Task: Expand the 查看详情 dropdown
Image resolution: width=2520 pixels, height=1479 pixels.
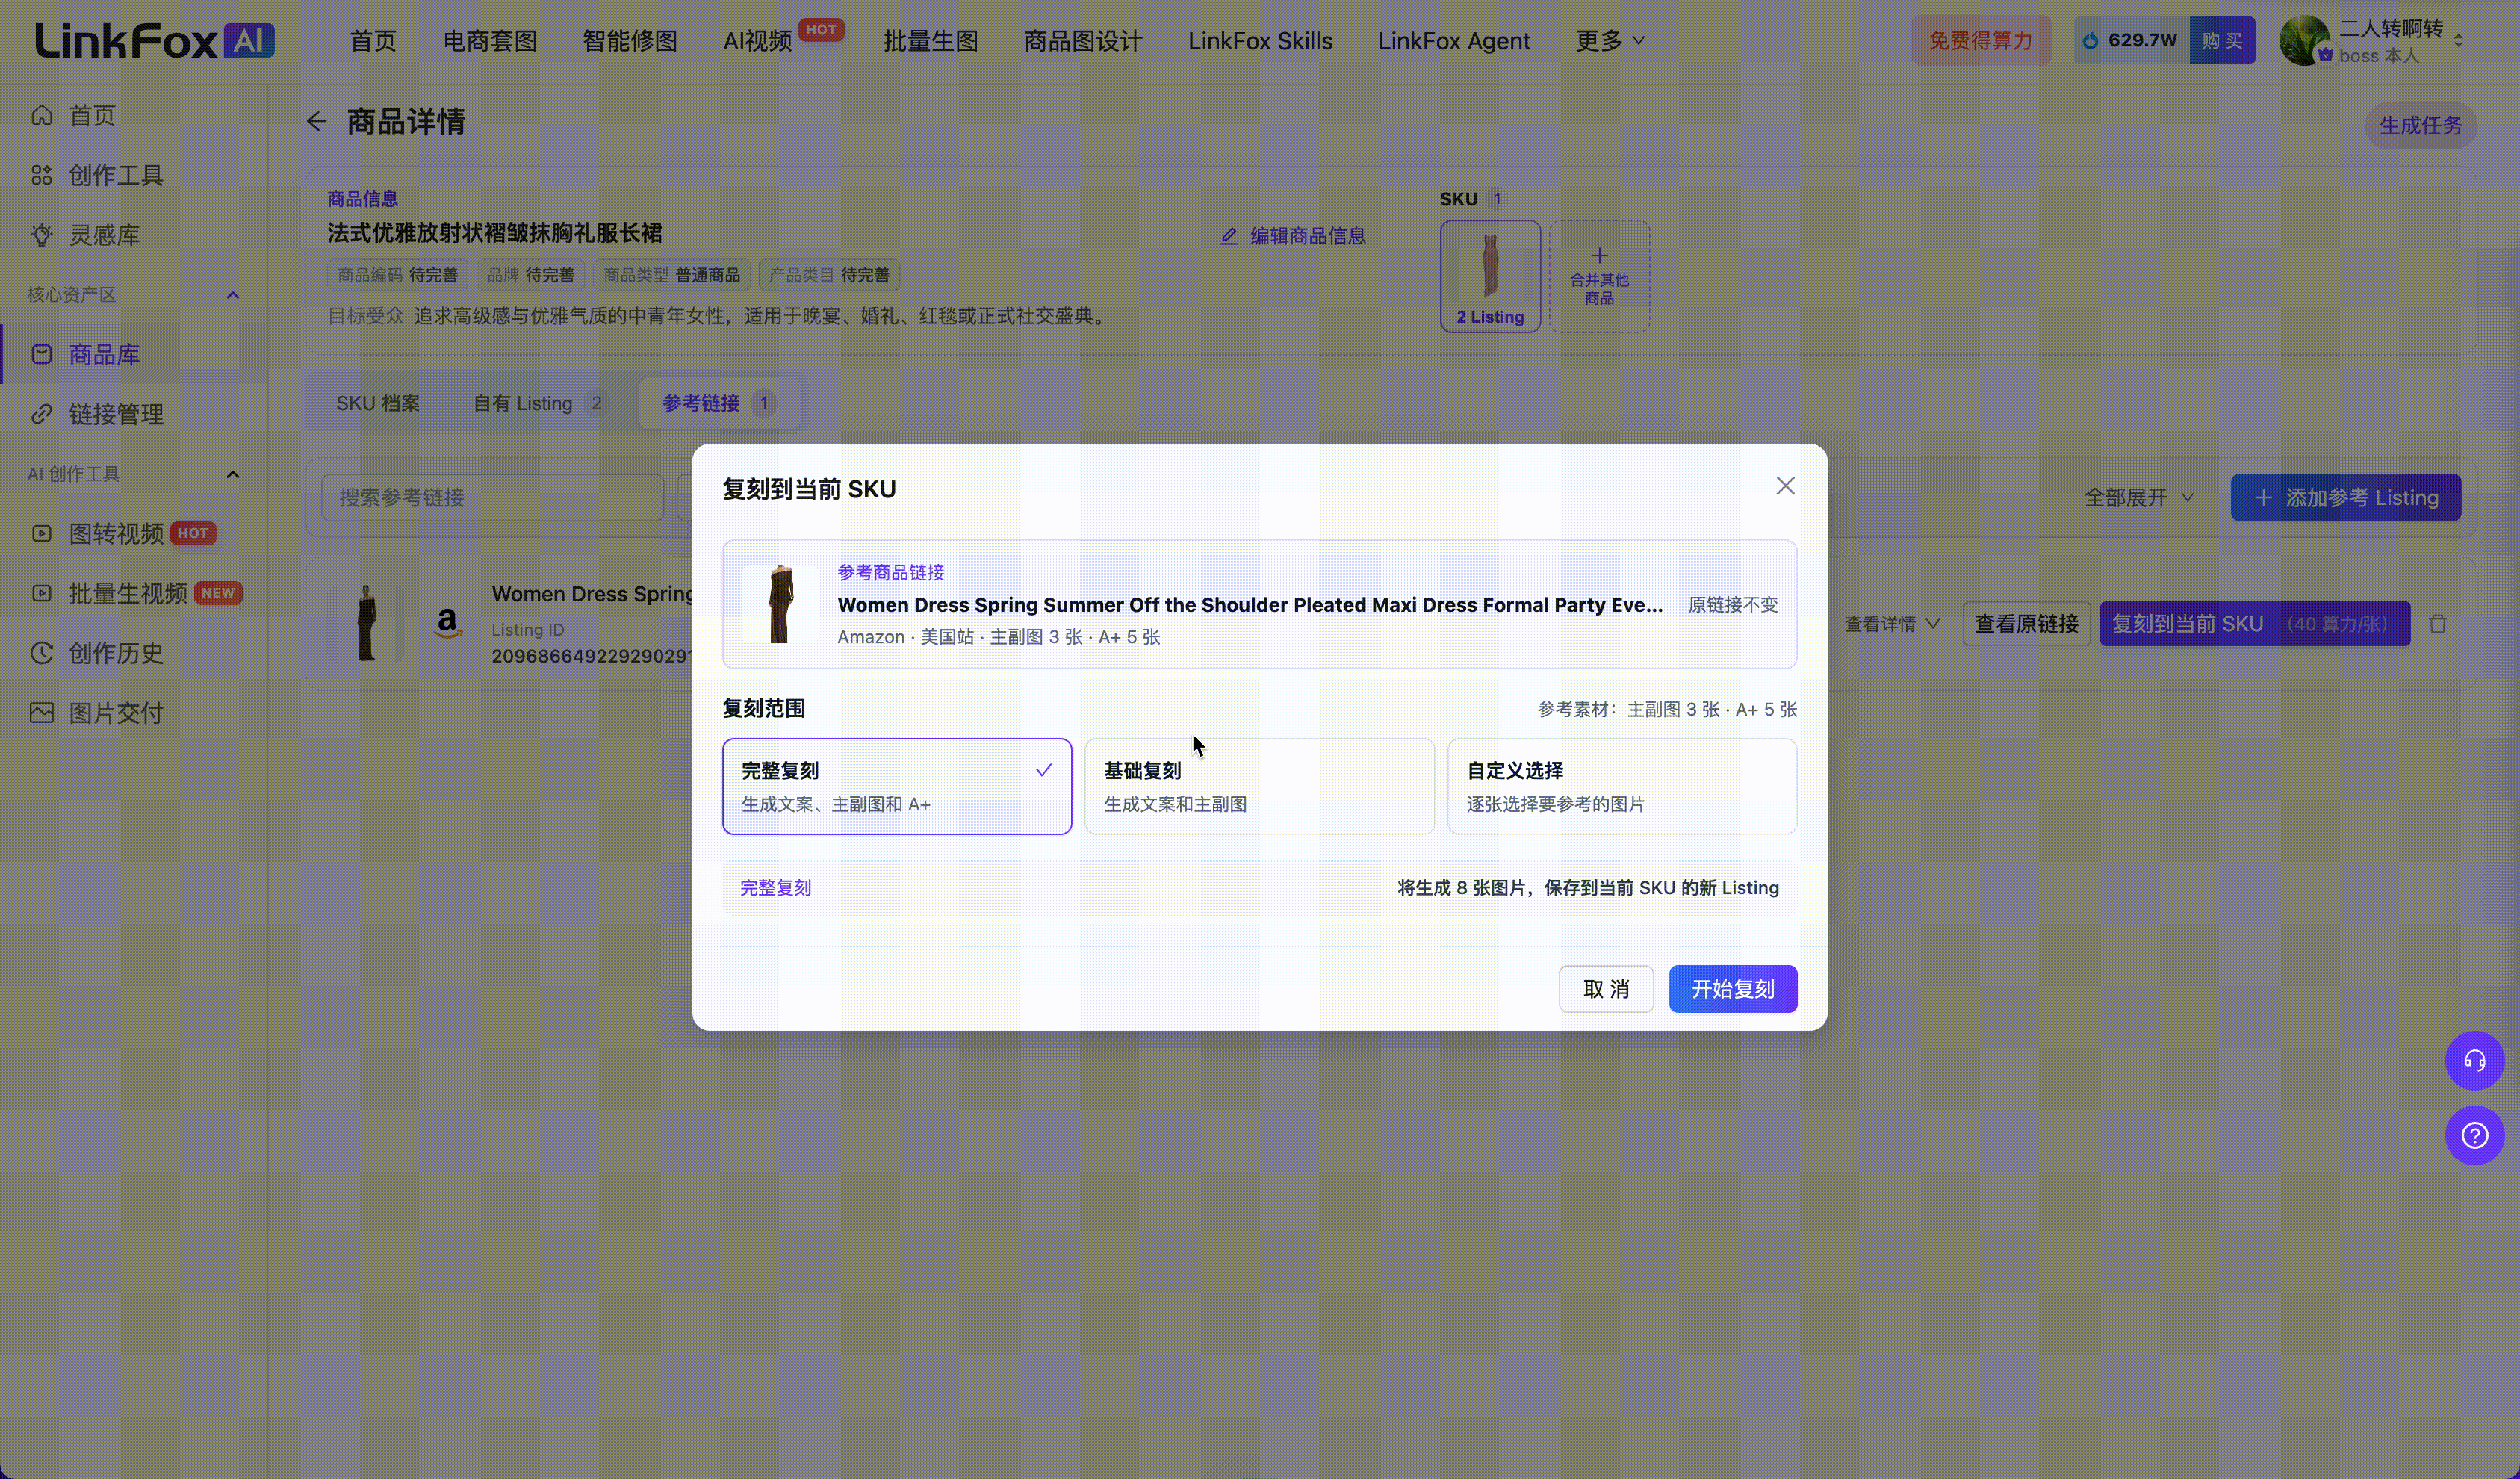Action: tap(1892, 624)
